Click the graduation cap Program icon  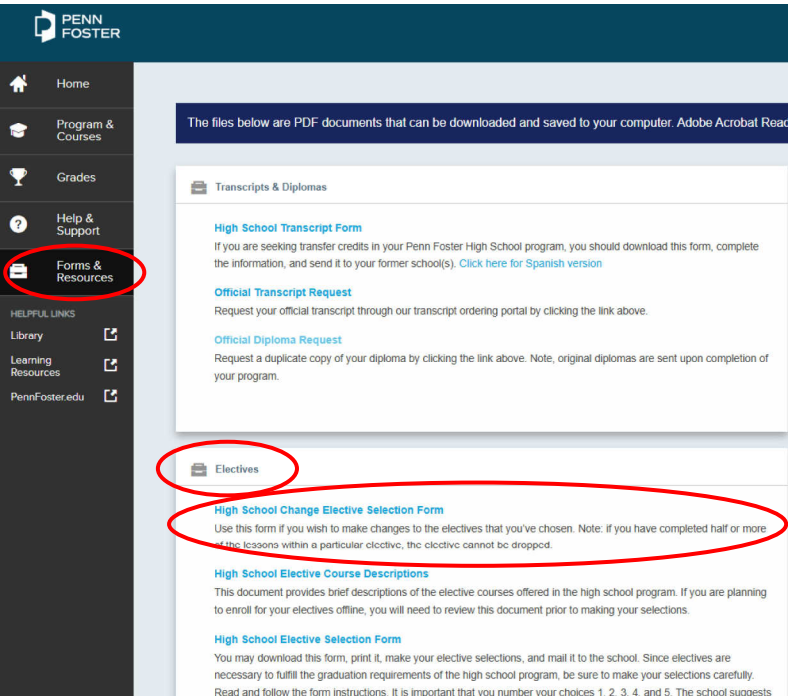19,131
